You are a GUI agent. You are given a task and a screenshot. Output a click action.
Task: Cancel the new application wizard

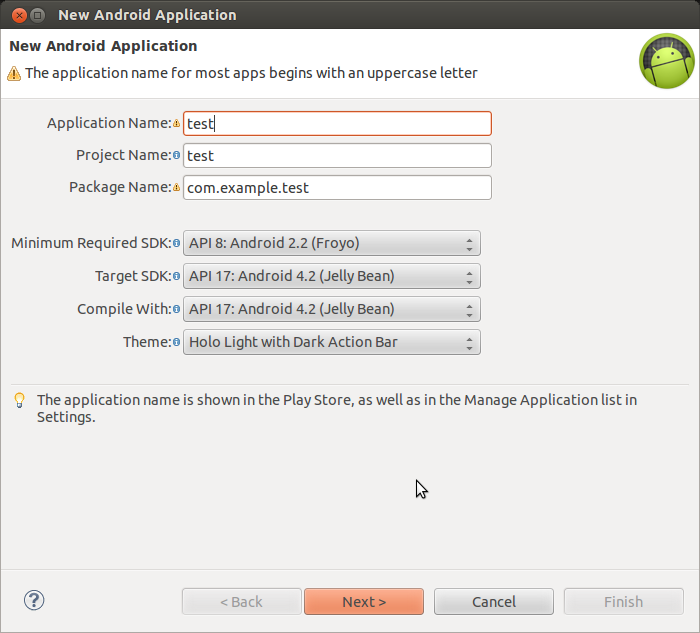[494, 602]
